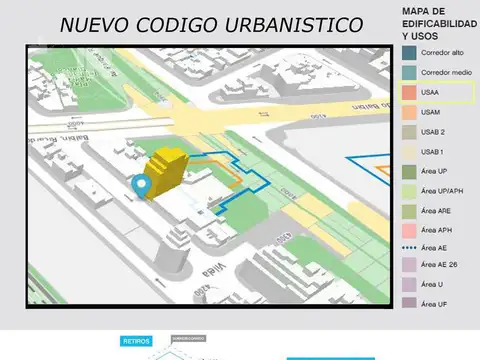Select the Corredor alto color swatch
This screenshot has width=480, height=360.
pyautogui.click(x=409, y=53)
